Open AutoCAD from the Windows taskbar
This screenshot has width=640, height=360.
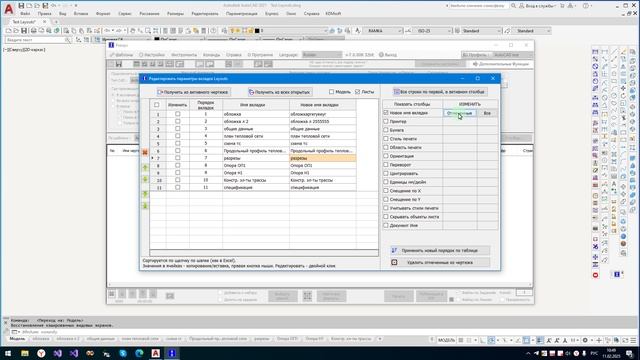coord(156,353)
